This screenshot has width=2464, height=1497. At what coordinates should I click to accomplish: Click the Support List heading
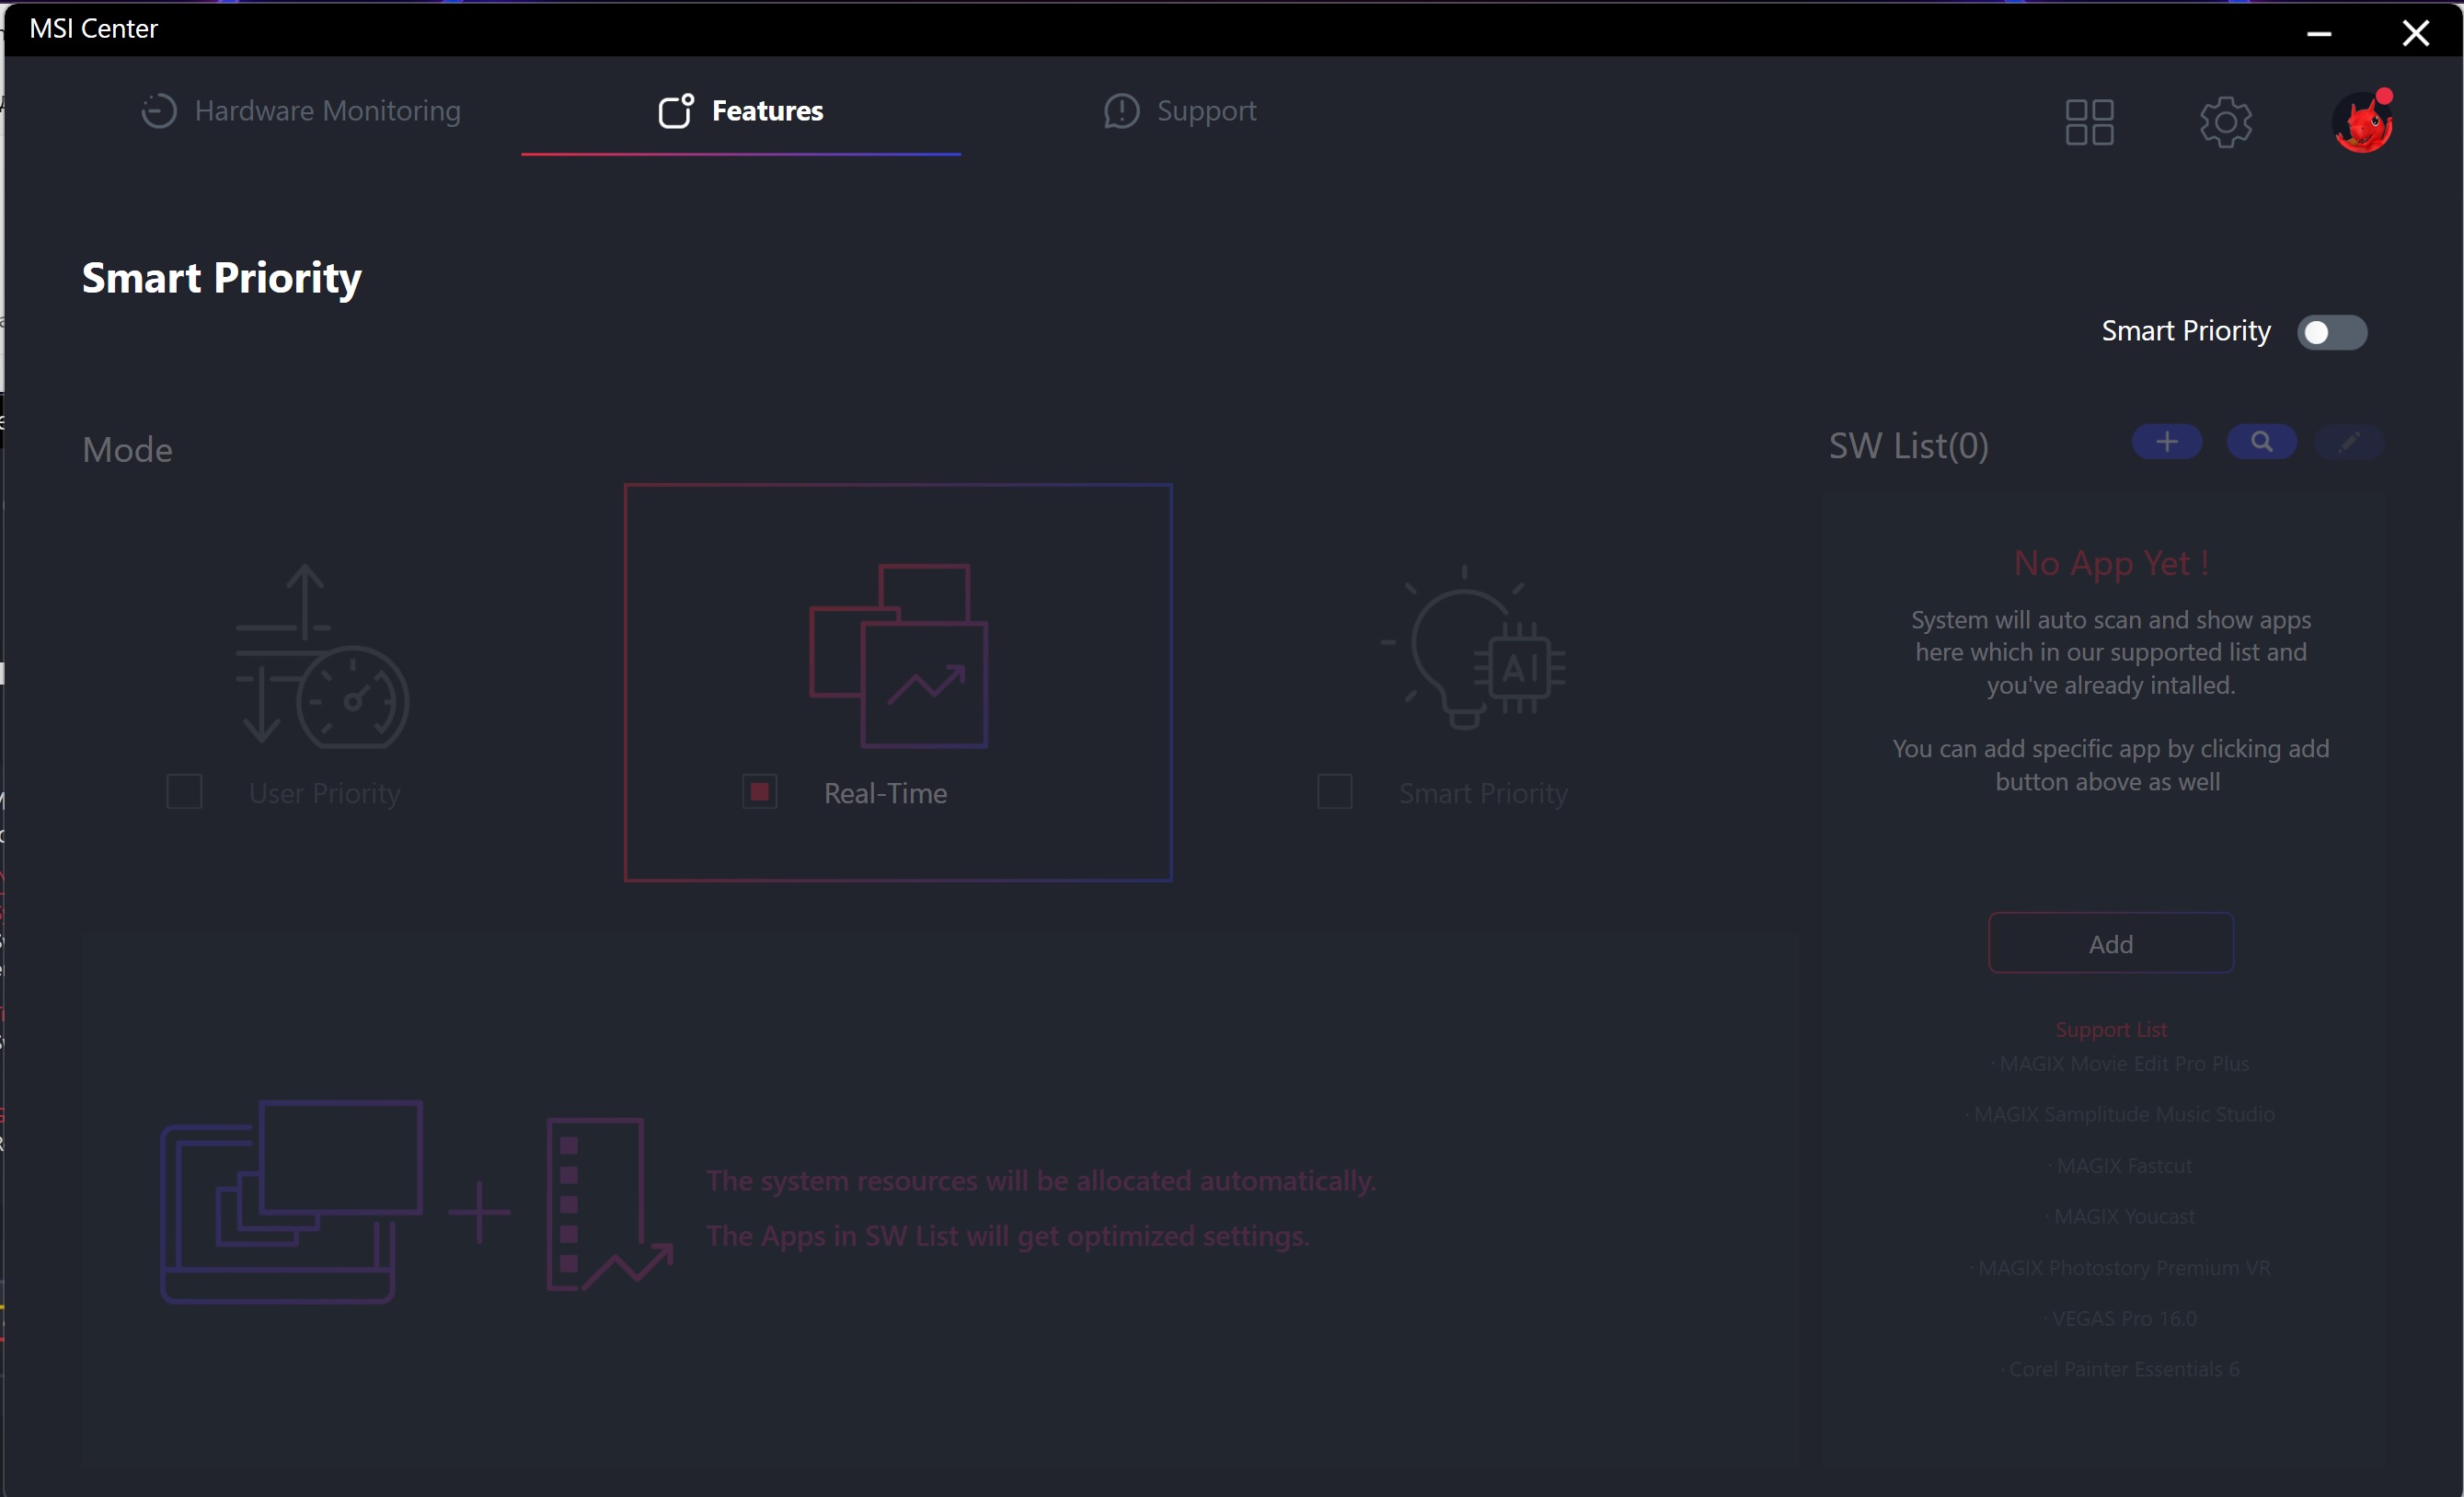[x=2111, y=1029]
